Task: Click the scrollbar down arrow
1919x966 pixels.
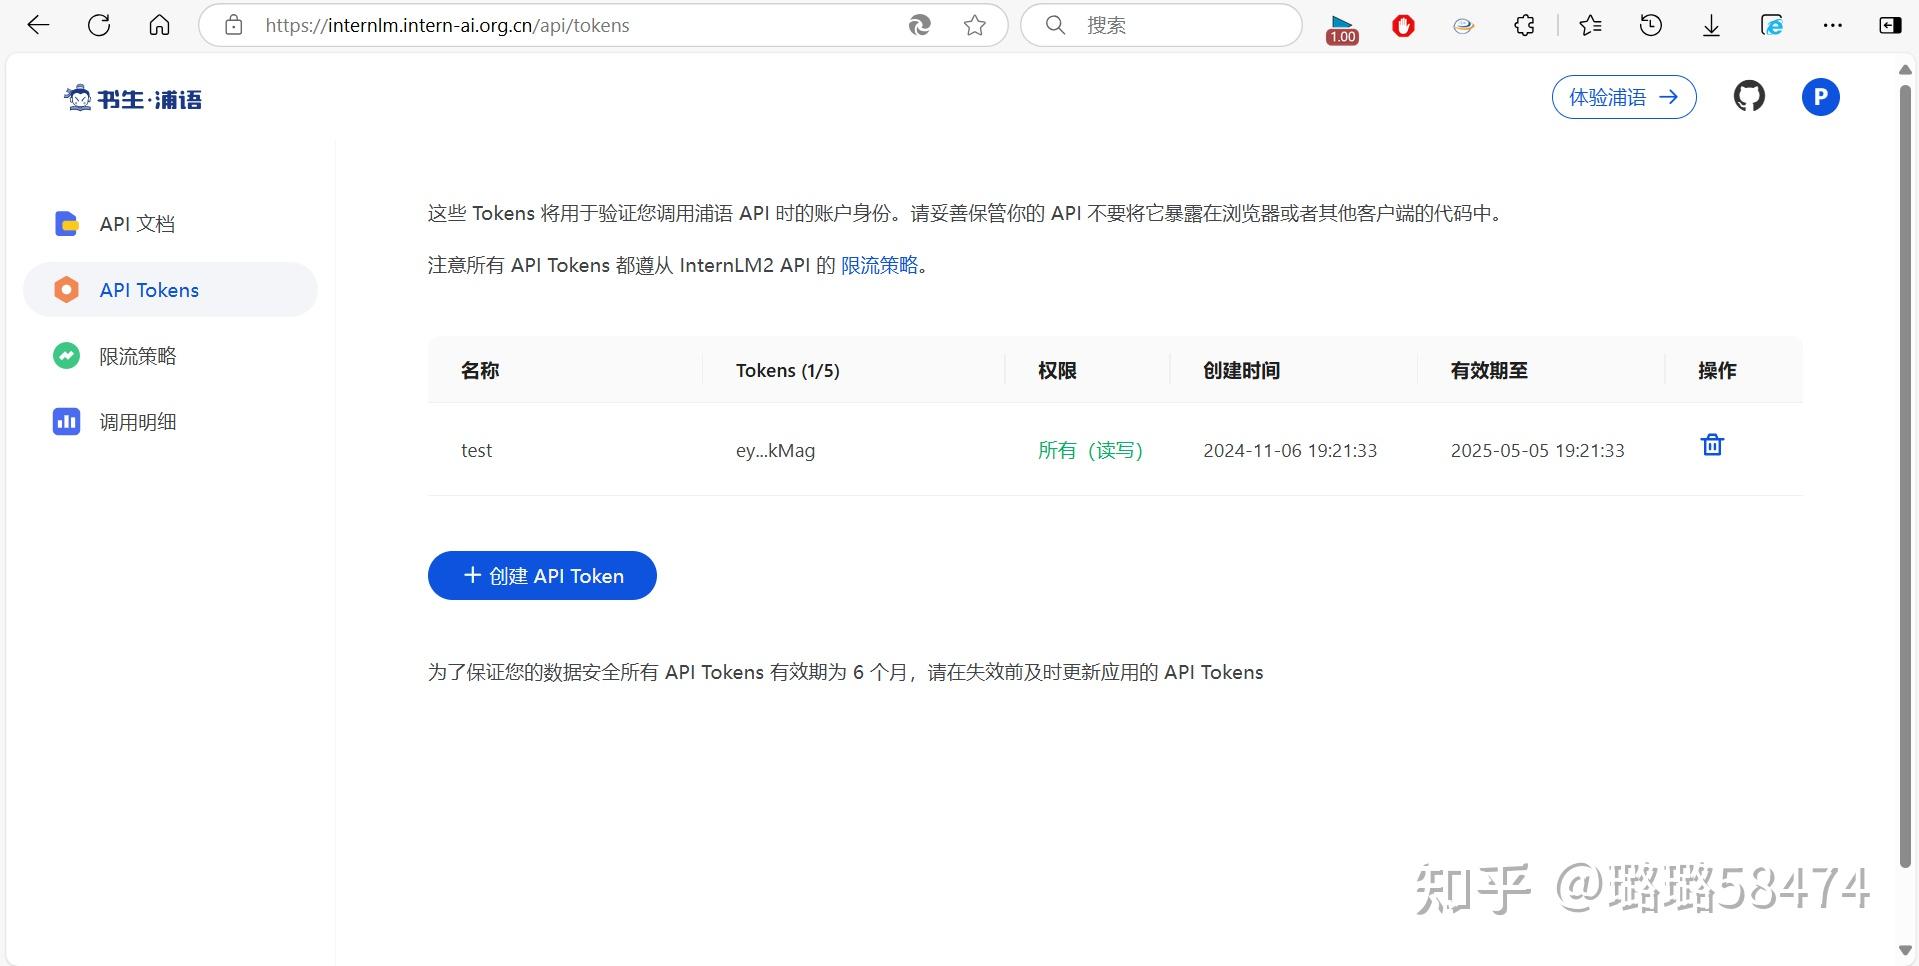Action: click(1905, 951)
